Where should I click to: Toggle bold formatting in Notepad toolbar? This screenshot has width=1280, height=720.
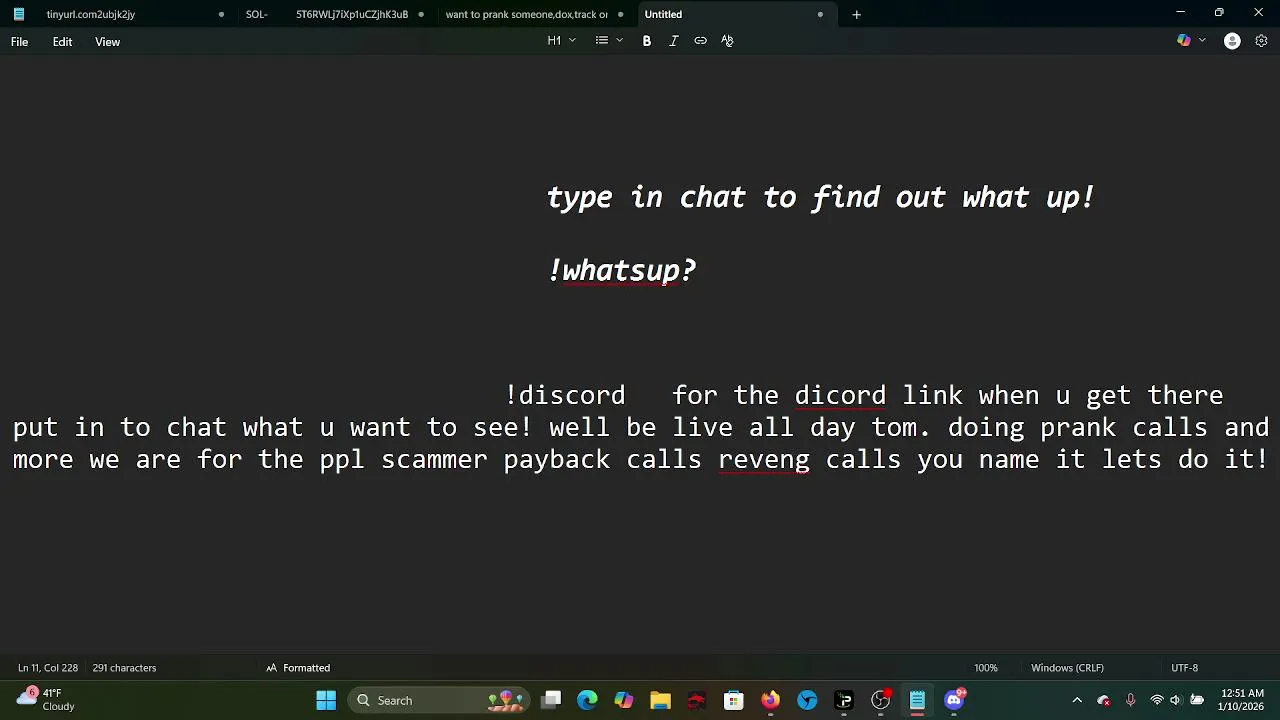click(647, 41)
